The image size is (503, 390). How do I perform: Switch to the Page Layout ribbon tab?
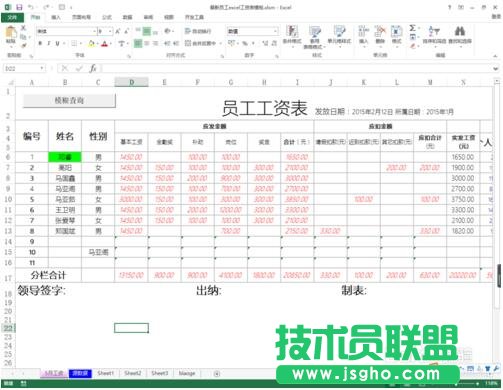click(x=81, y=17)
